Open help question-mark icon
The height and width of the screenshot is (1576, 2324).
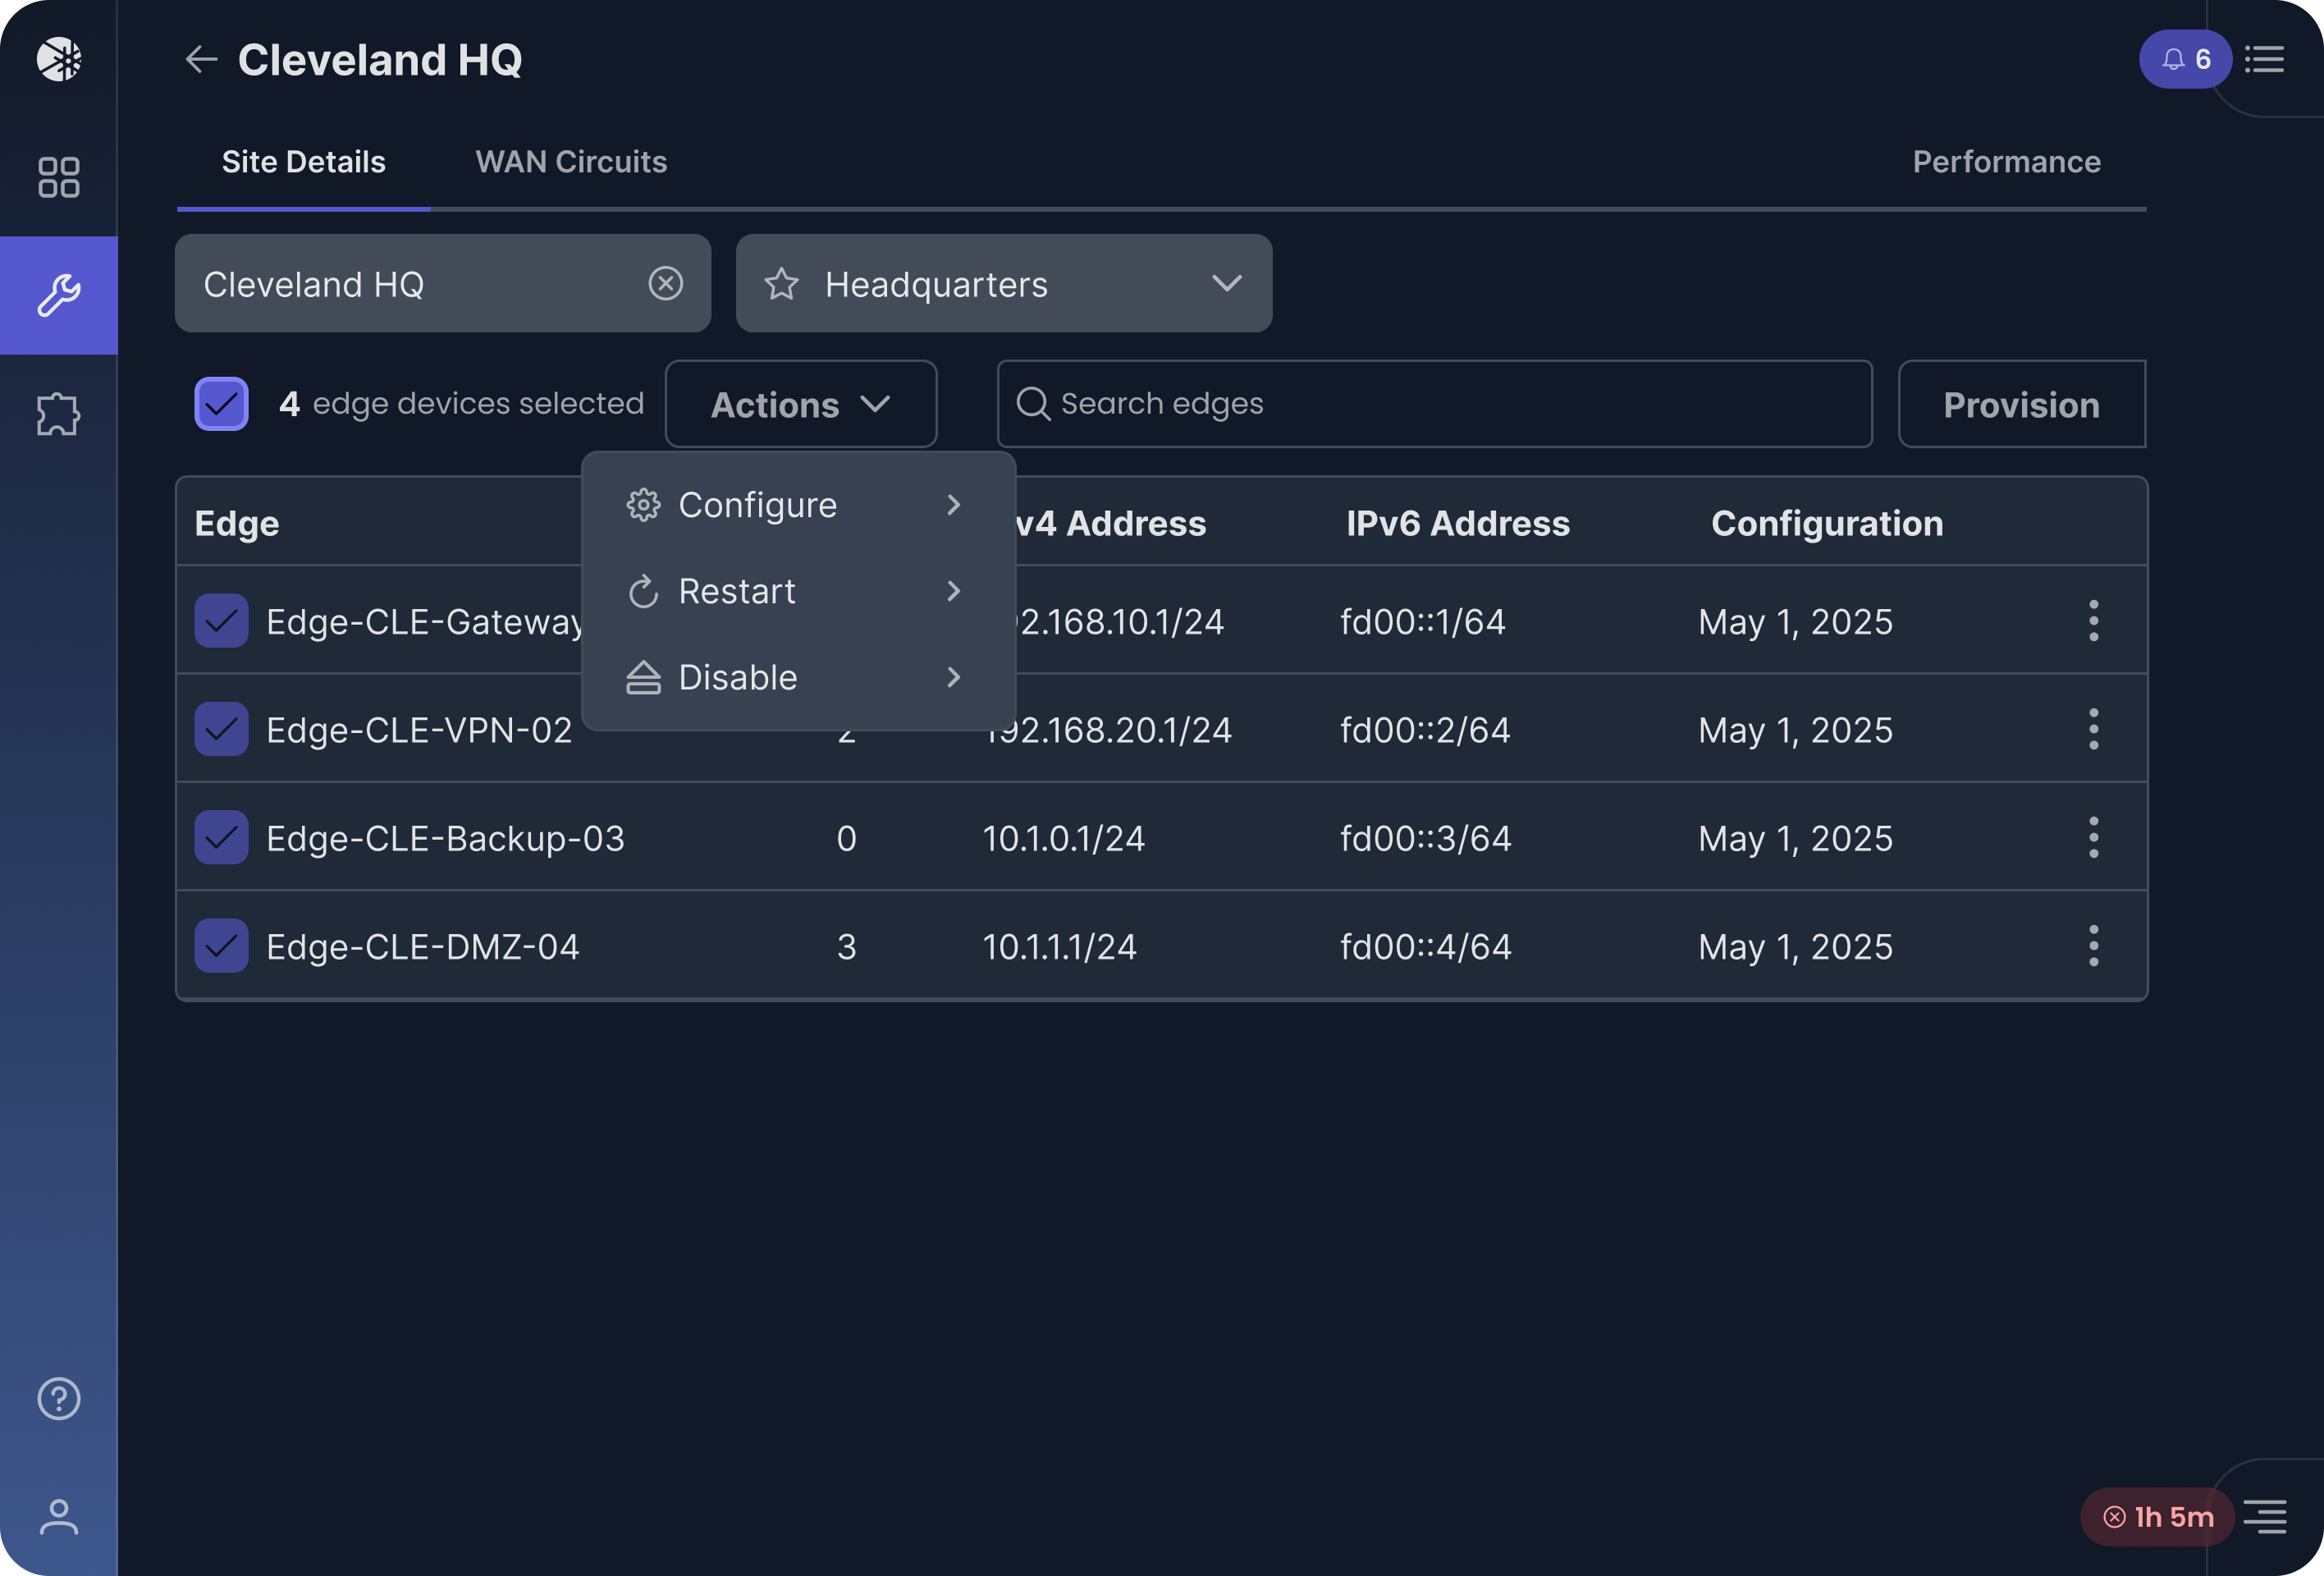pos(59,1398)
